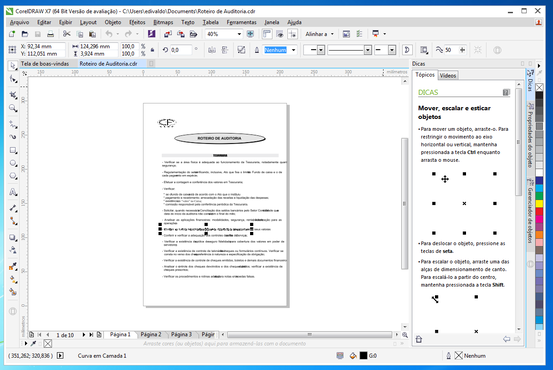
Task: Select the Text tool
Action: 13,192
